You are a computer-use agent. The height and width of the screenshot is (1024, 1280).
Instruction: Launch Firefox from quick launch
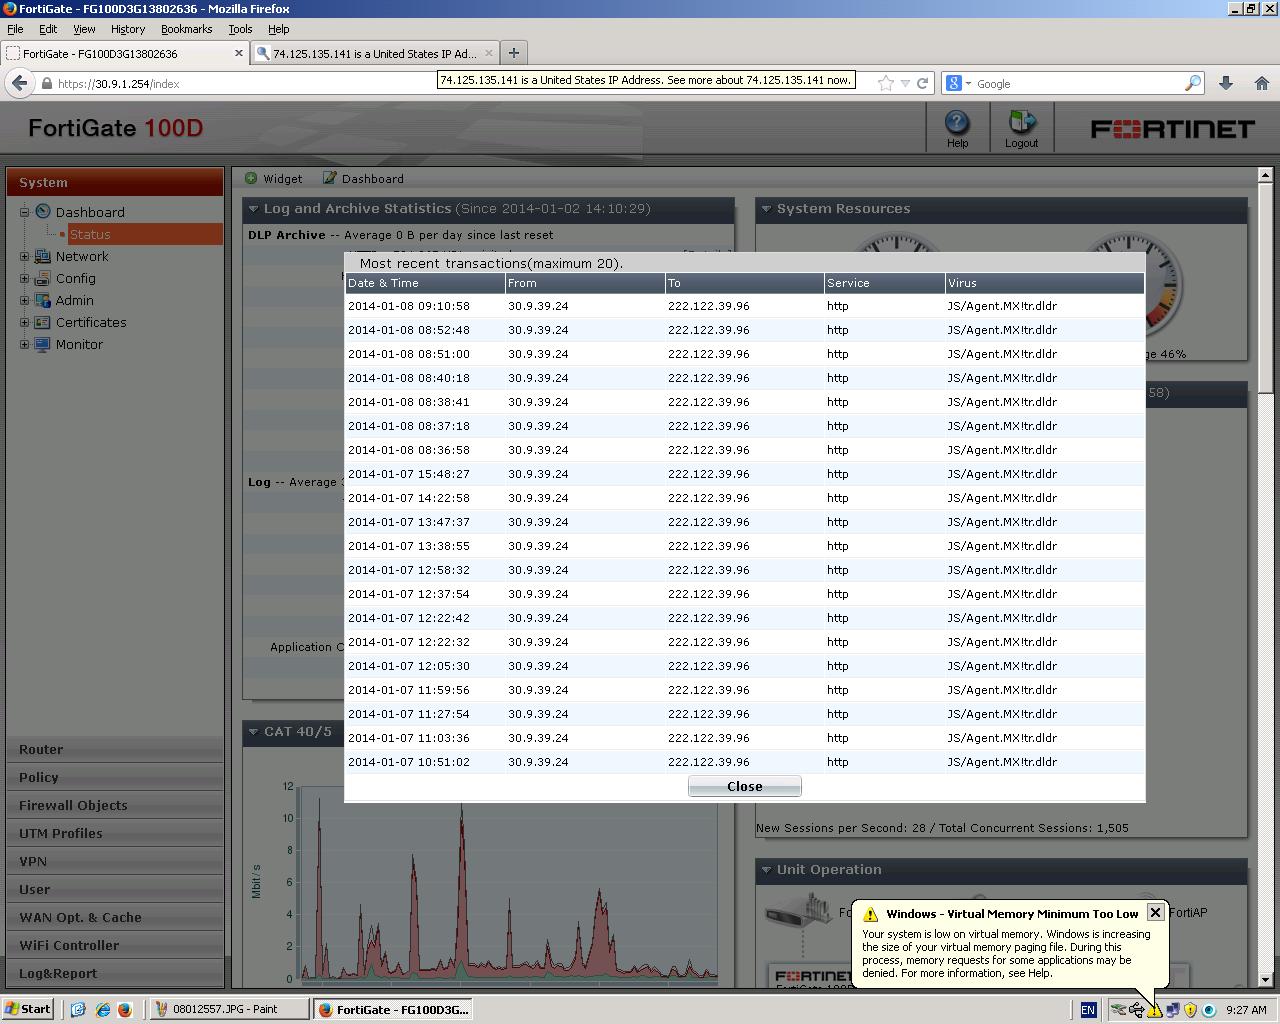tap(124, 1010)
